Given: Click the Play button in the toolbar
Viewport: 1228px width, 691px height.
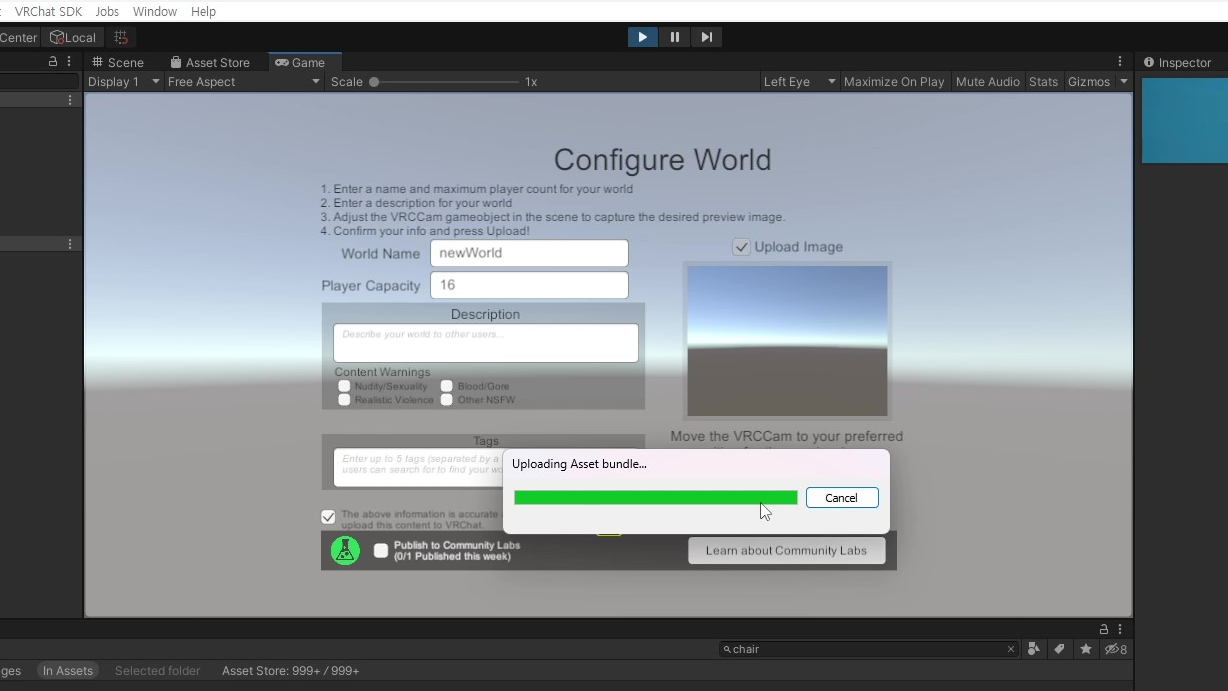Looking at the screenshot, I should (642, 37).
